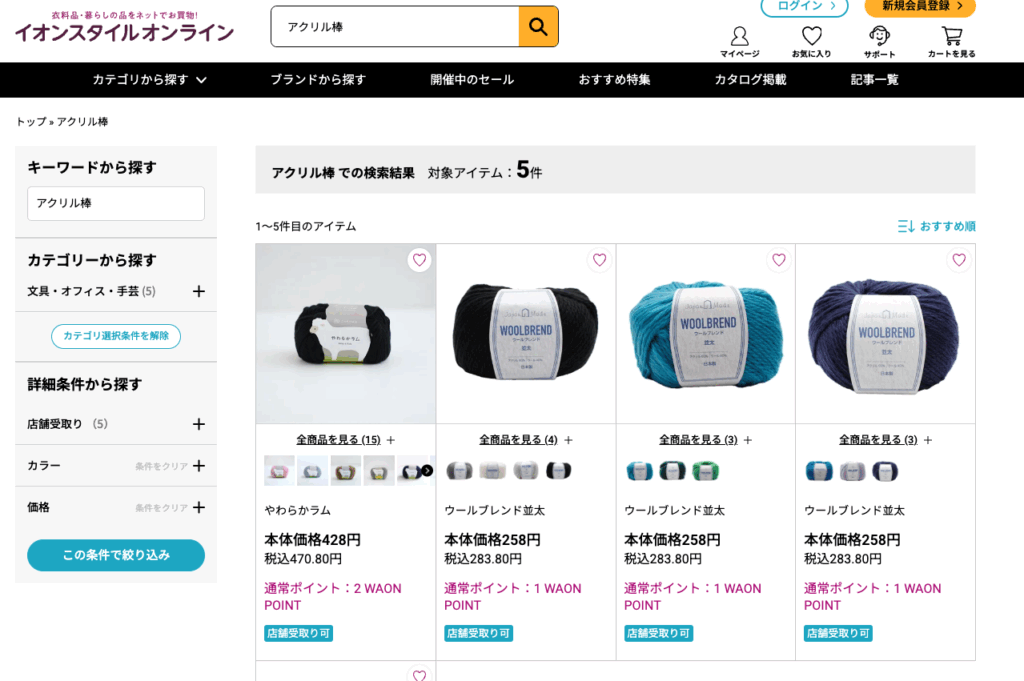Open My Page (マイページ) icon
The width and height of the screenshot is (1024, 681).
(739, 42)
